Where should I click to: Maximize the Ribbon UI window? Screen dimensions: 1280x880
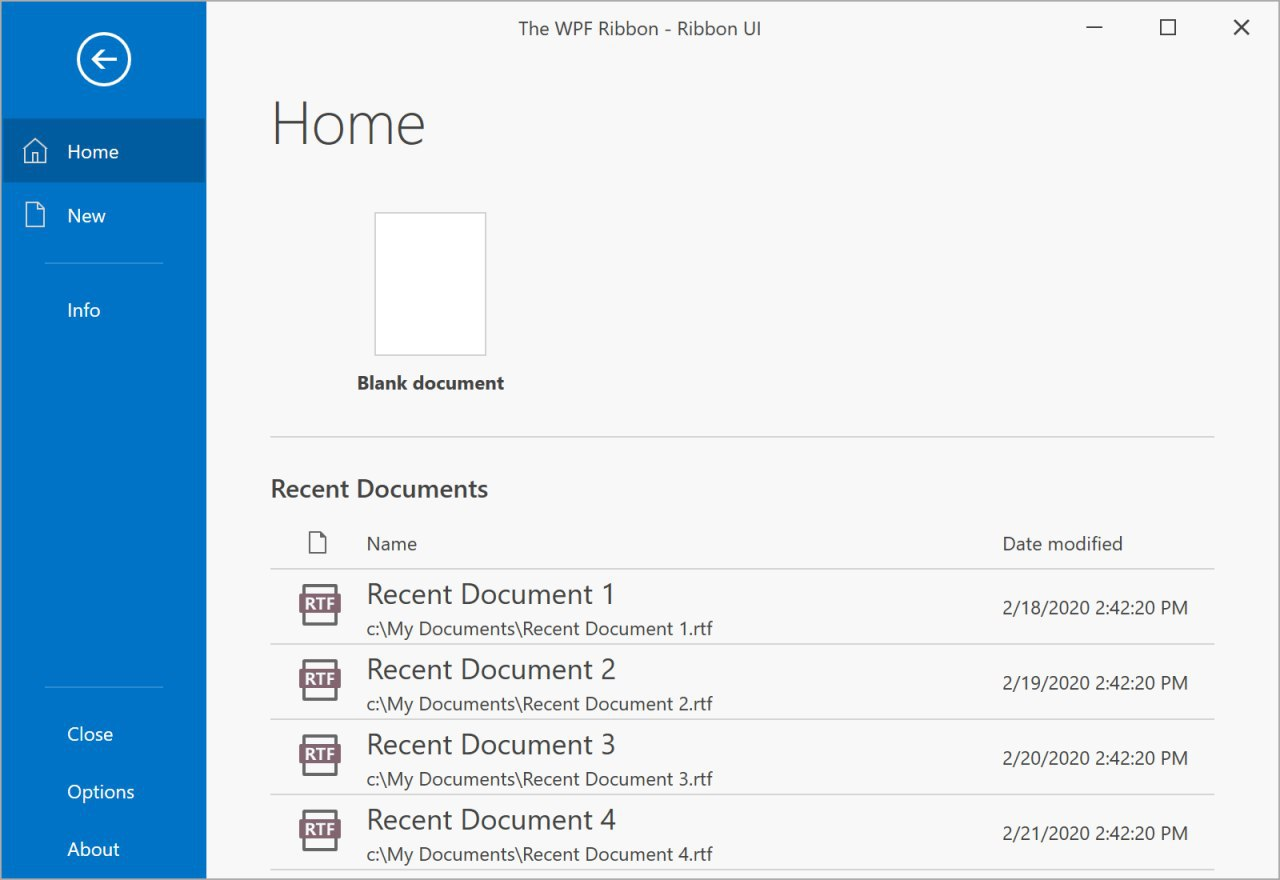click(1167, 28)
